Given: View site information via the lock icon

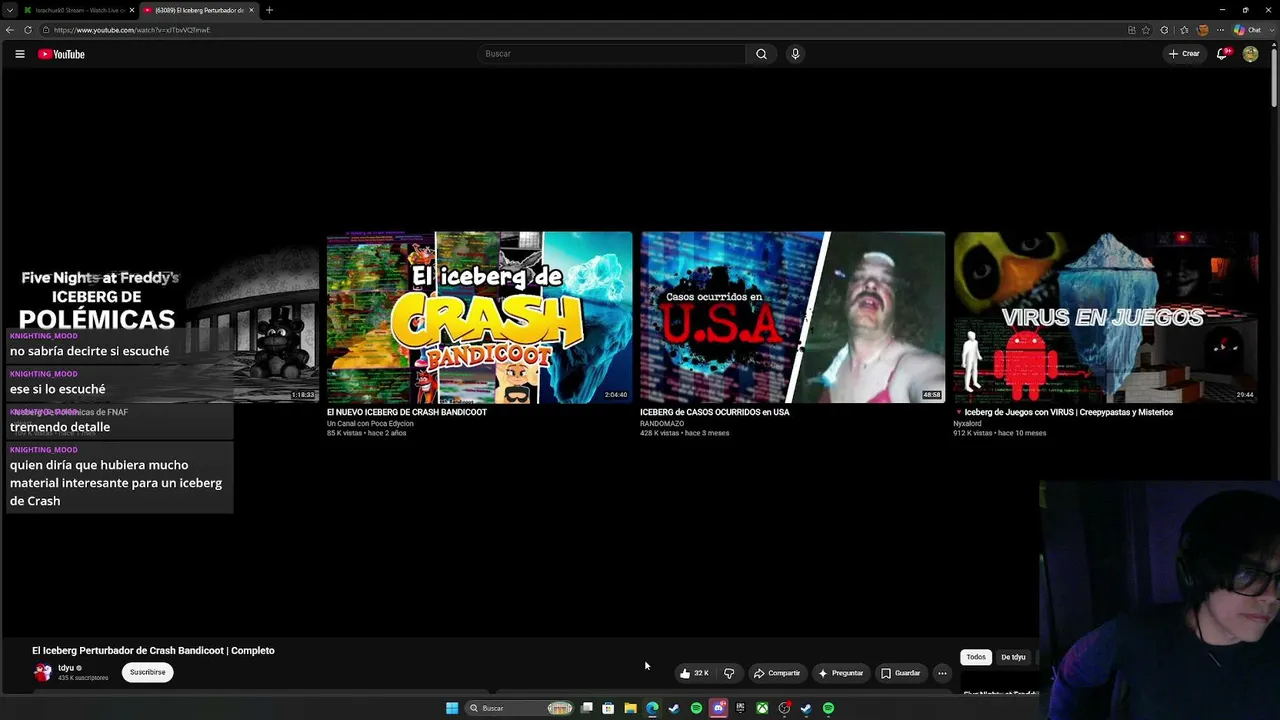Looking at the screenshot, I should (46, 30).
